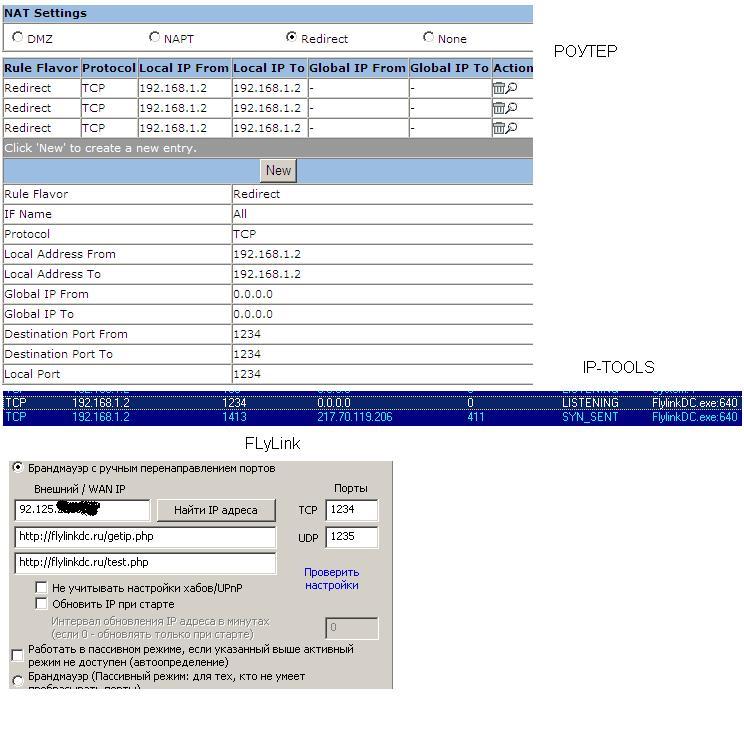View details of first Redirect rule via magnifier
This screenshot has width=744, height=736.
(511, 88)
